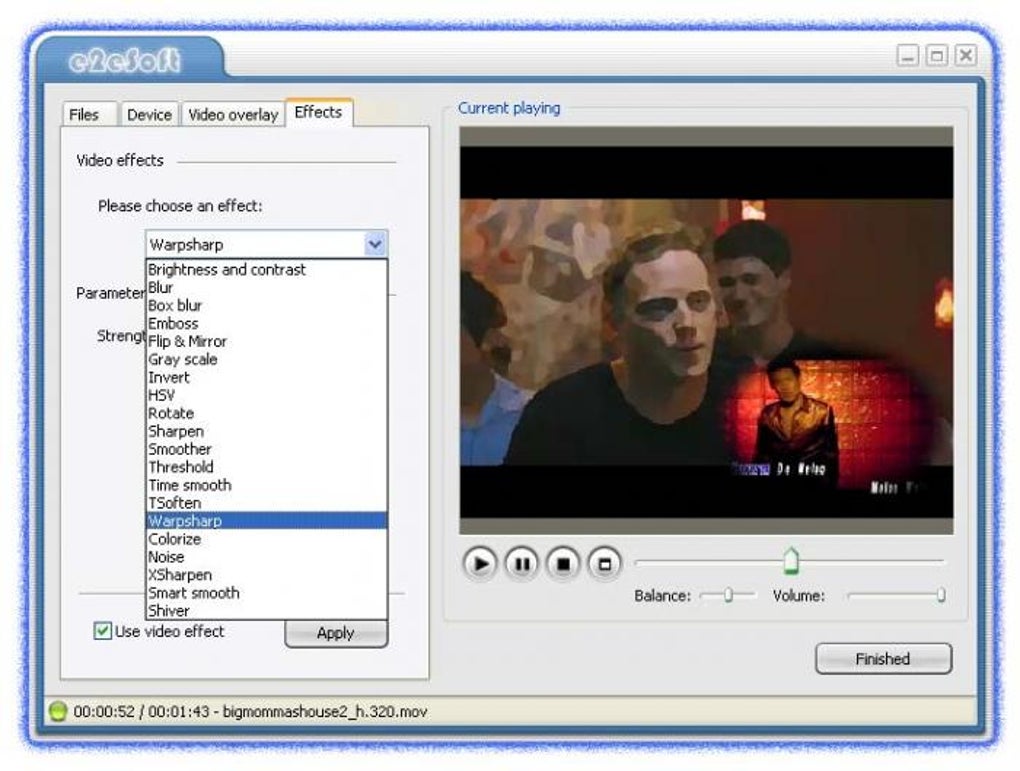Pick Rotate effect option
The image size is (1020, 771).
pos(266,413)
